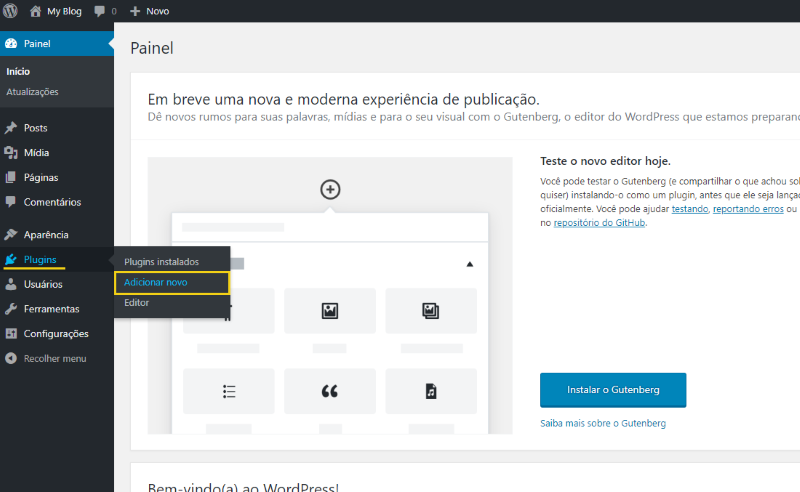Open Saiba mais sobre o Gutenberg link
The image size is (800, 492).
tap(603, 423)
